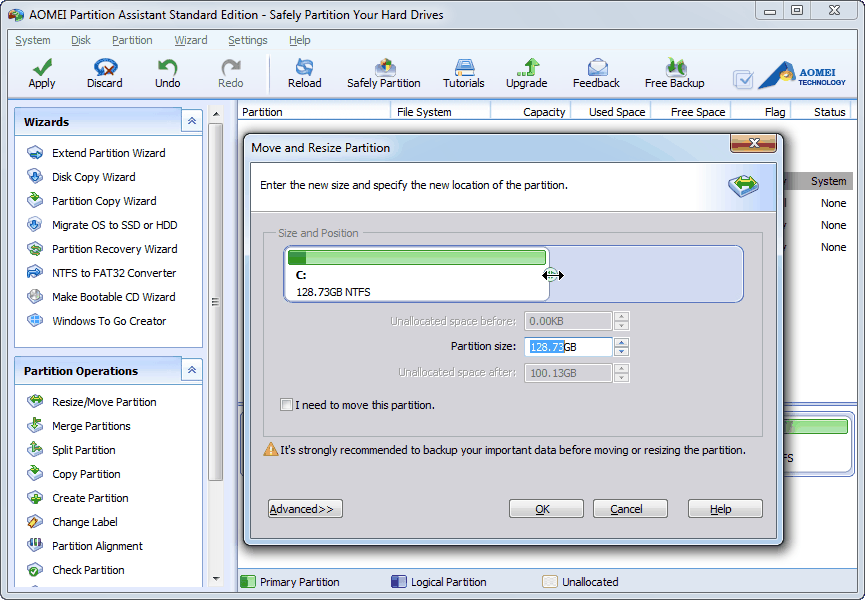Open the Settings menu
The height and width of the screenshot is (600, 865).
[248, 40]
